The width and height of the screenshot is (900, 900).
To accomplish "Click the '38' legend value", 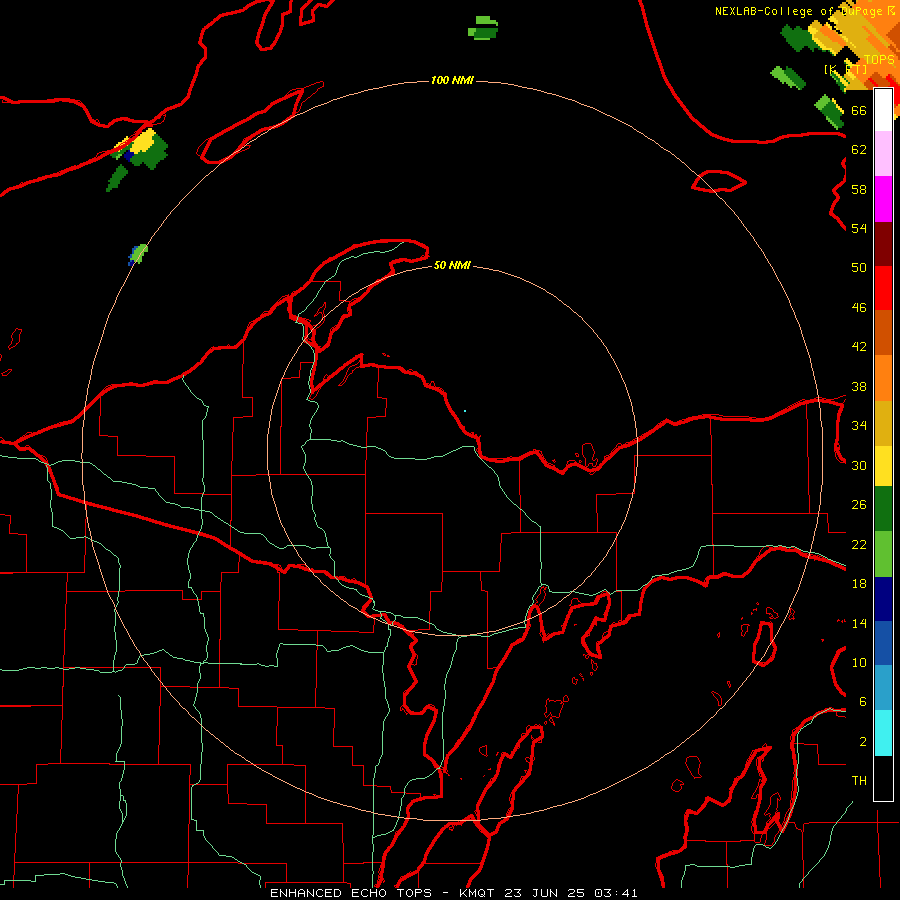I will (x=859, y=386).
